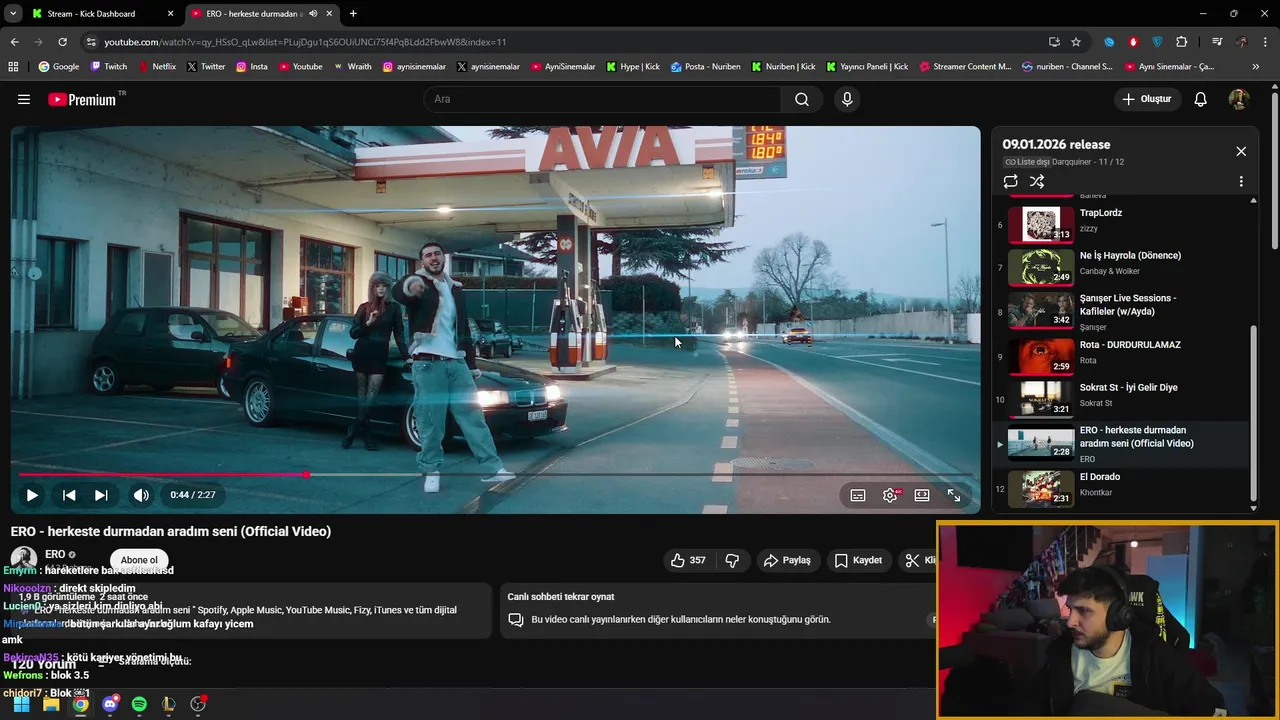Open Discord from the taskbar
The height and width of the screenshot is (720, 1280).
point(110,704)
